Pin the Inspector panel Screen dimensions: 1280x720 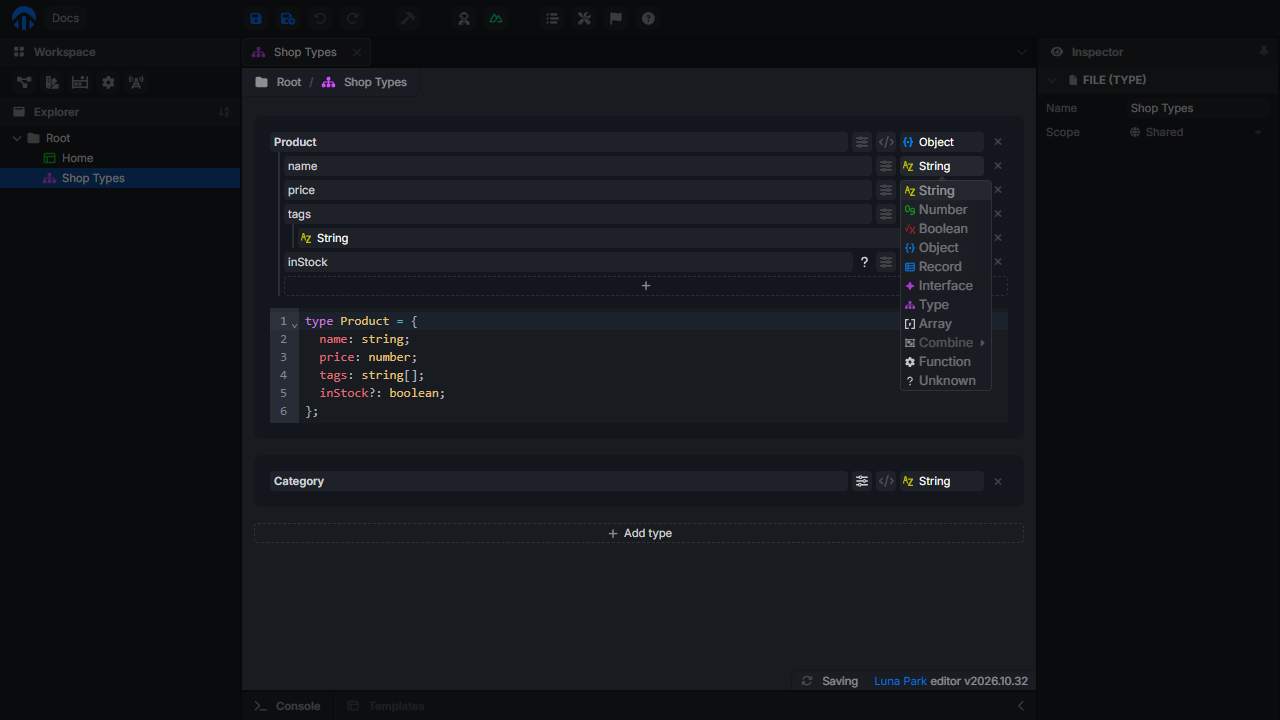(x=1263, y=51)
